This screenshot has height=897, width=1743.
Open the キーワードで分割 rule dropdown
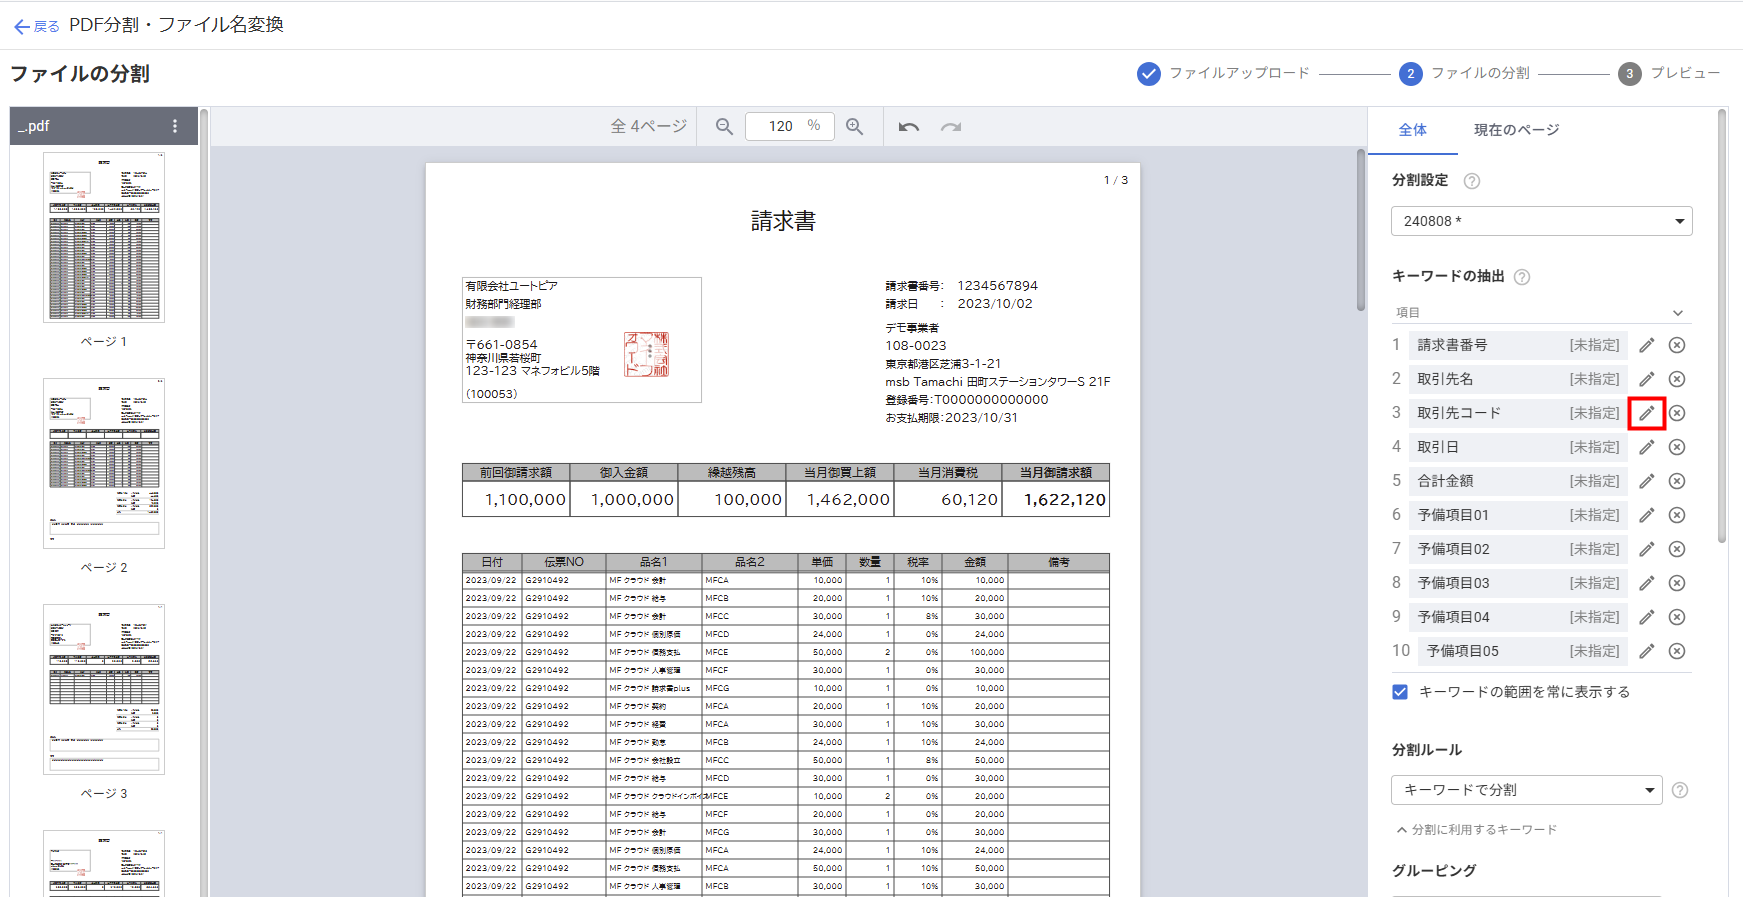click(x=1526, y=790)
